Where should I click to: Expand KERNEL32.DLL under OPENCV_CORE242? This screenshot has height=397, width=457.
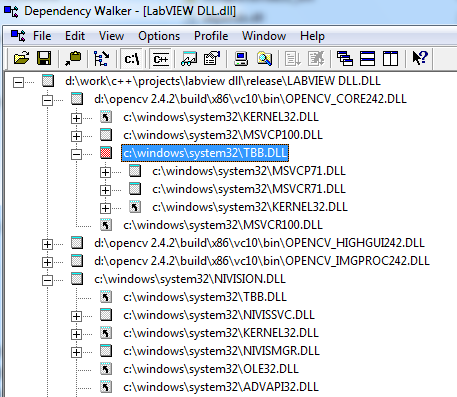coord(76,118)
